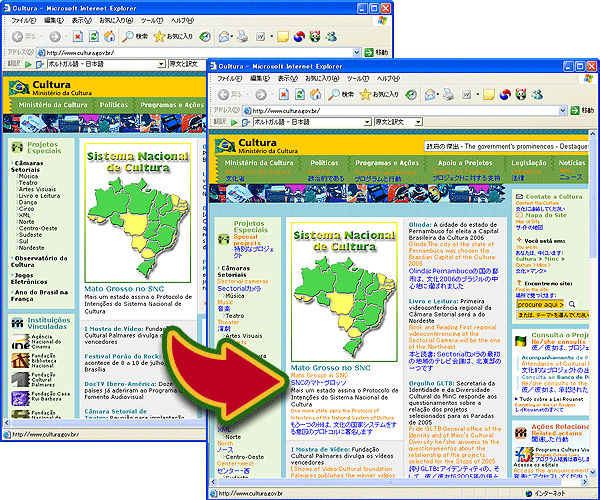Click horizontal scrollbar left arrow in back window

click(x=7, y=423)
